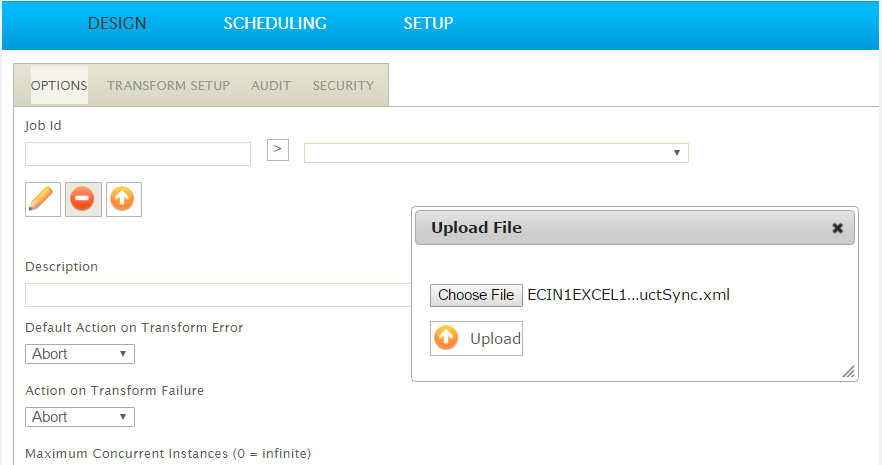This screenshot has width=882, height=465.
Task: Click the red delete job icon
Action: pyautogui.click(x=83, y=199)
